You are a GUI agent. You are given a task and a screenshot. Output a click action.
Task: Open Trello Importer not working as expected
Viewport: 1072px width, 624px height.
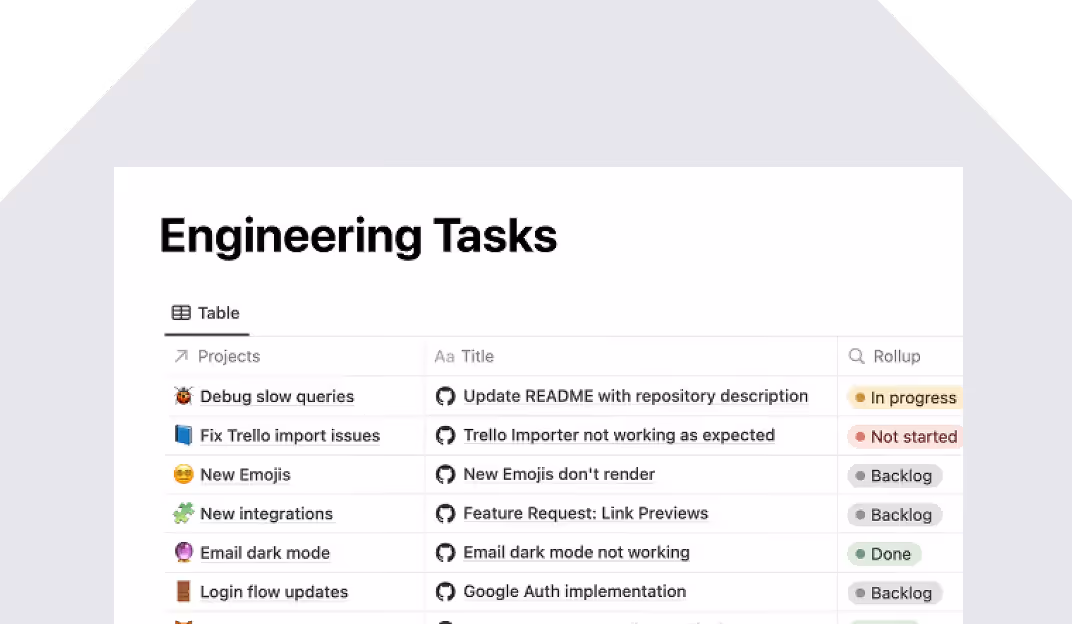619,435
